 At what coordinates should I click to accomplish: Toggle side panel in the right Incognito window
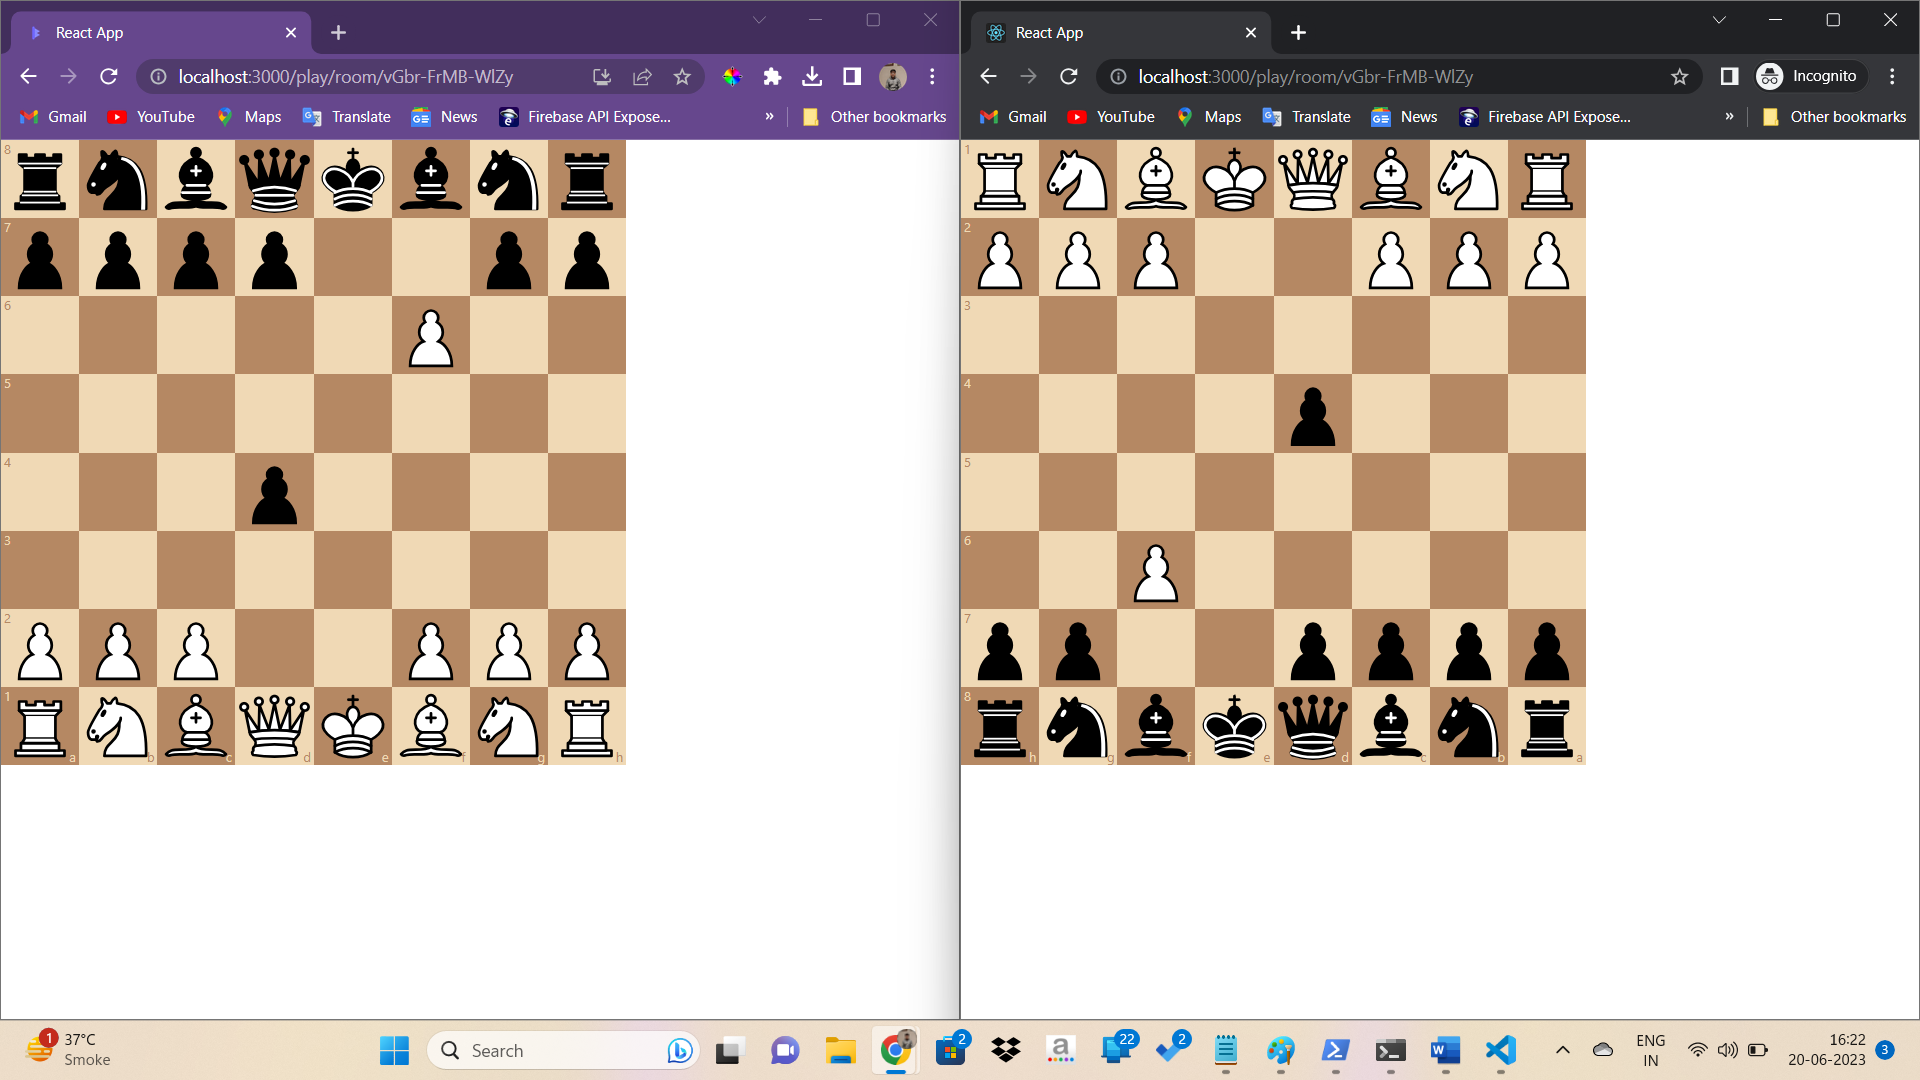(1729, 76)
